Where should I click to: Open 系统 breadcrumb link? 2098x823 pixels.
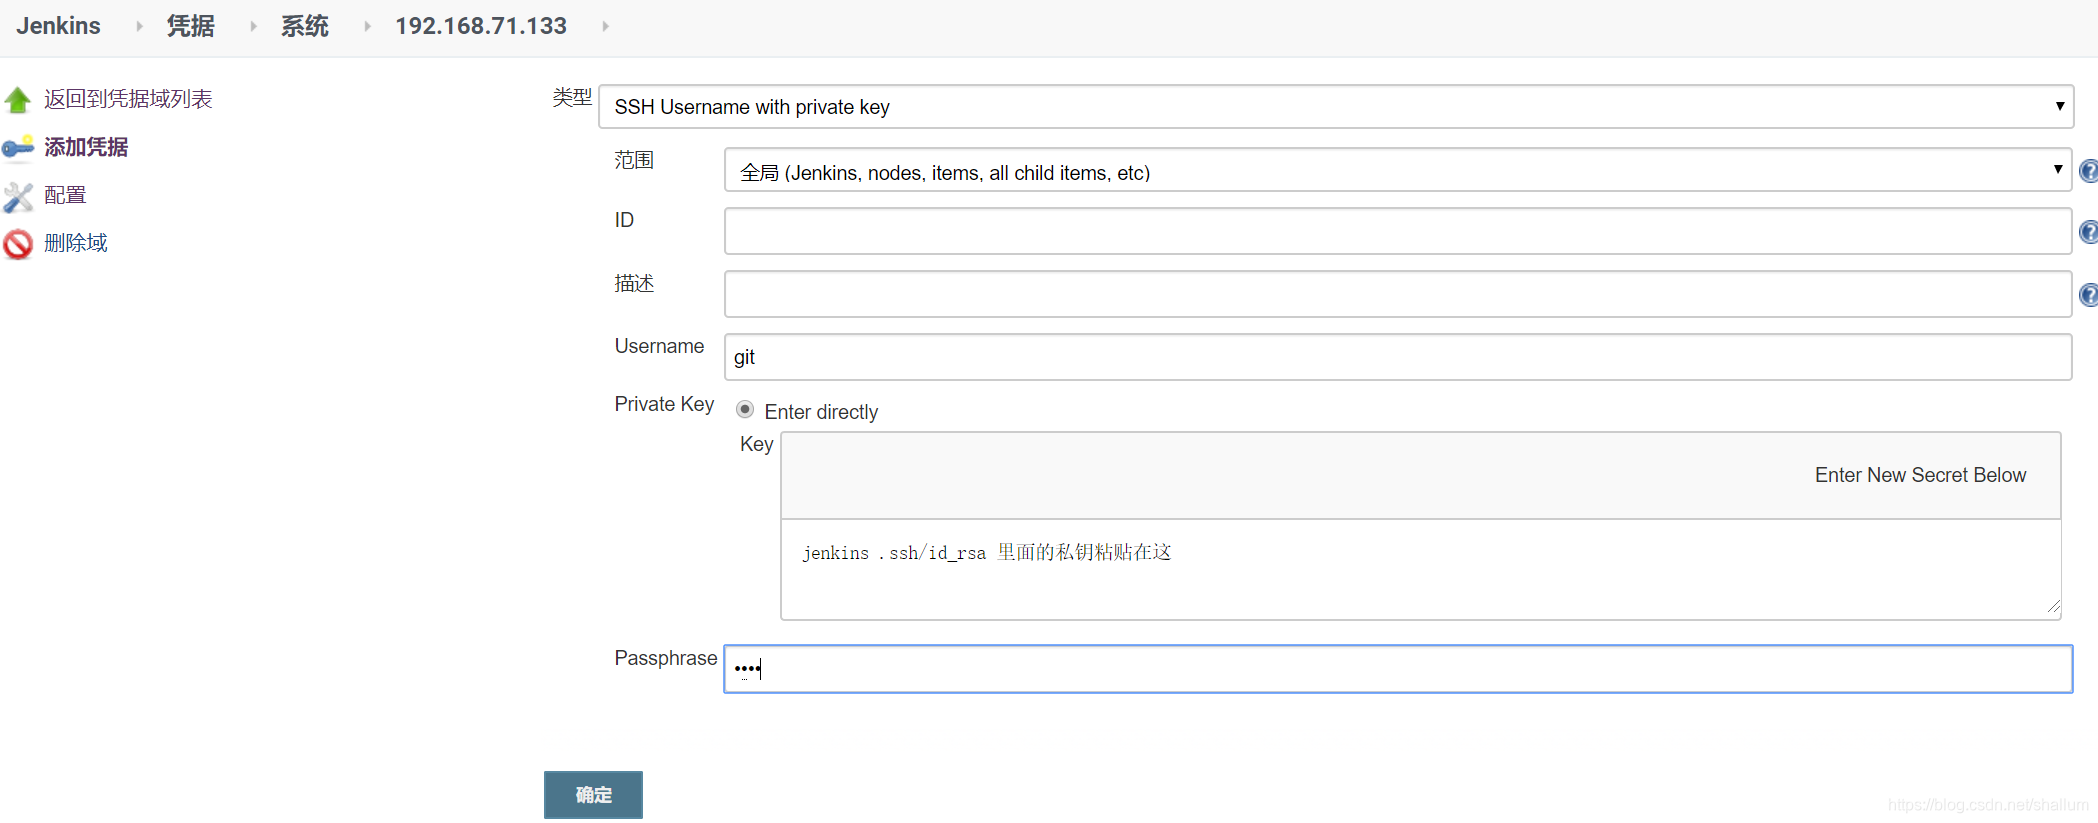click(x=304, y=26)
